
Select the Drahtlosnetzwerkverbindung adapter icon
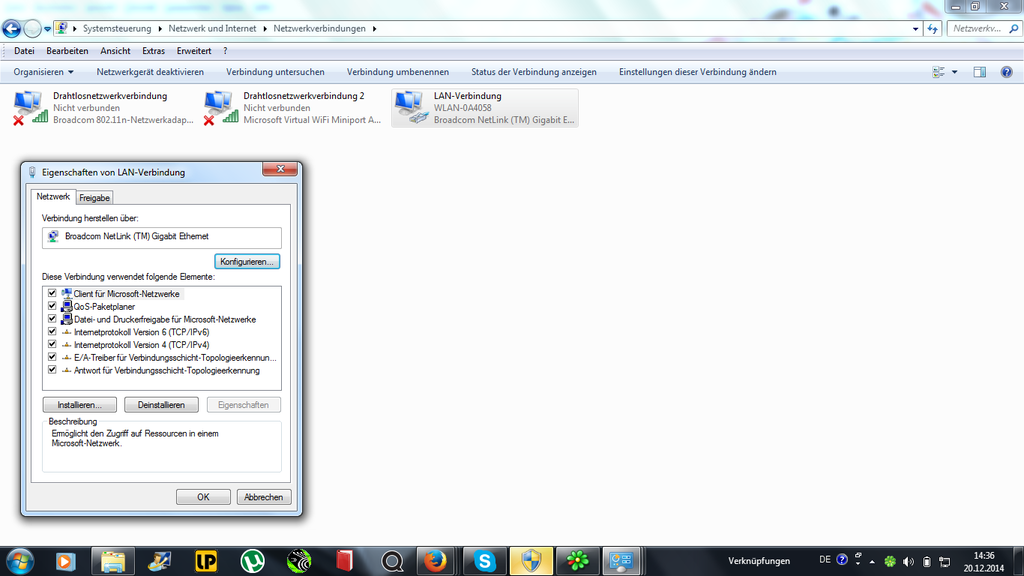pos(30,108)
